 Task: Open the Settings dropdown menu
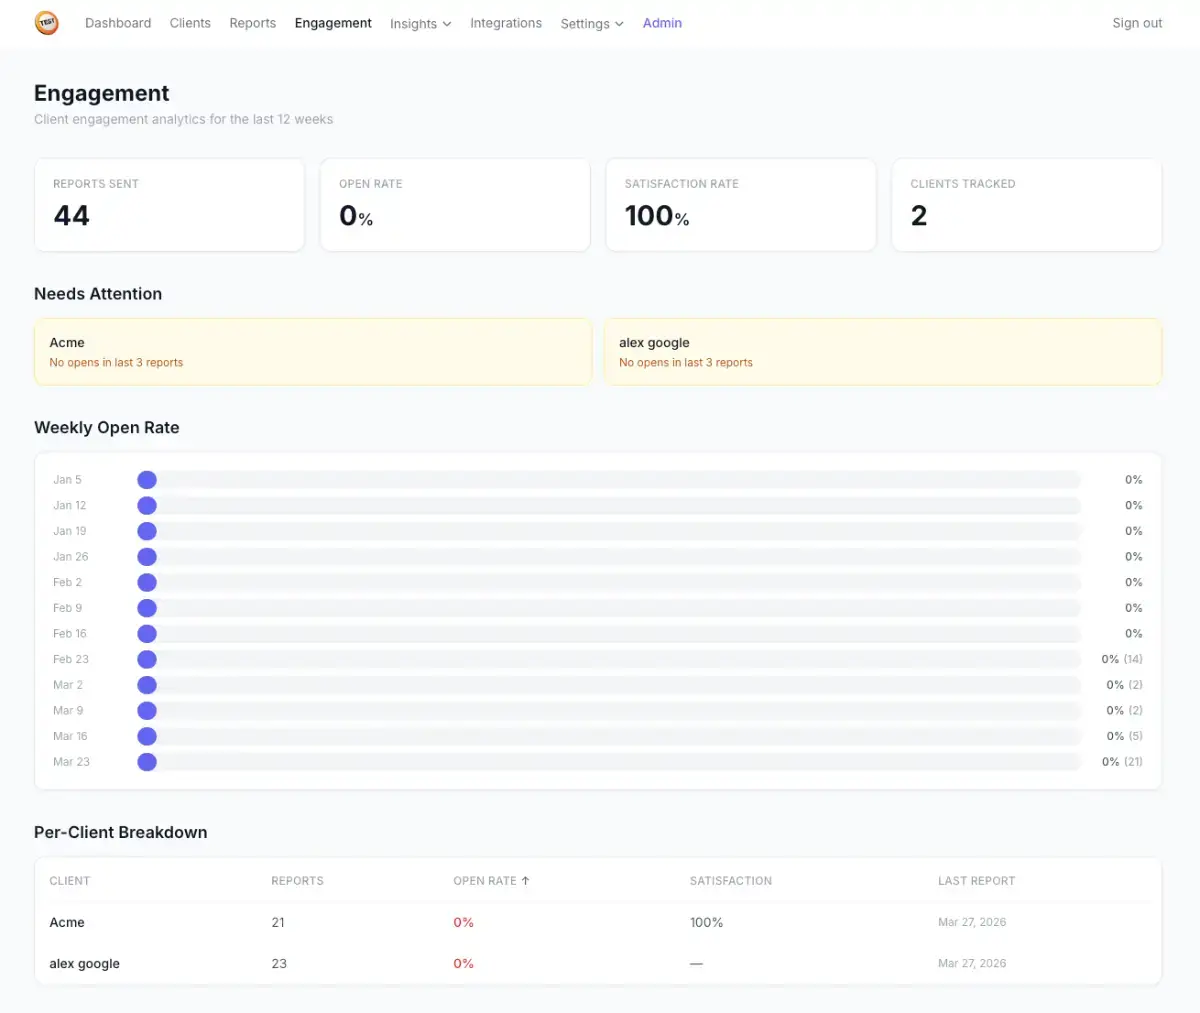(591, 24)
